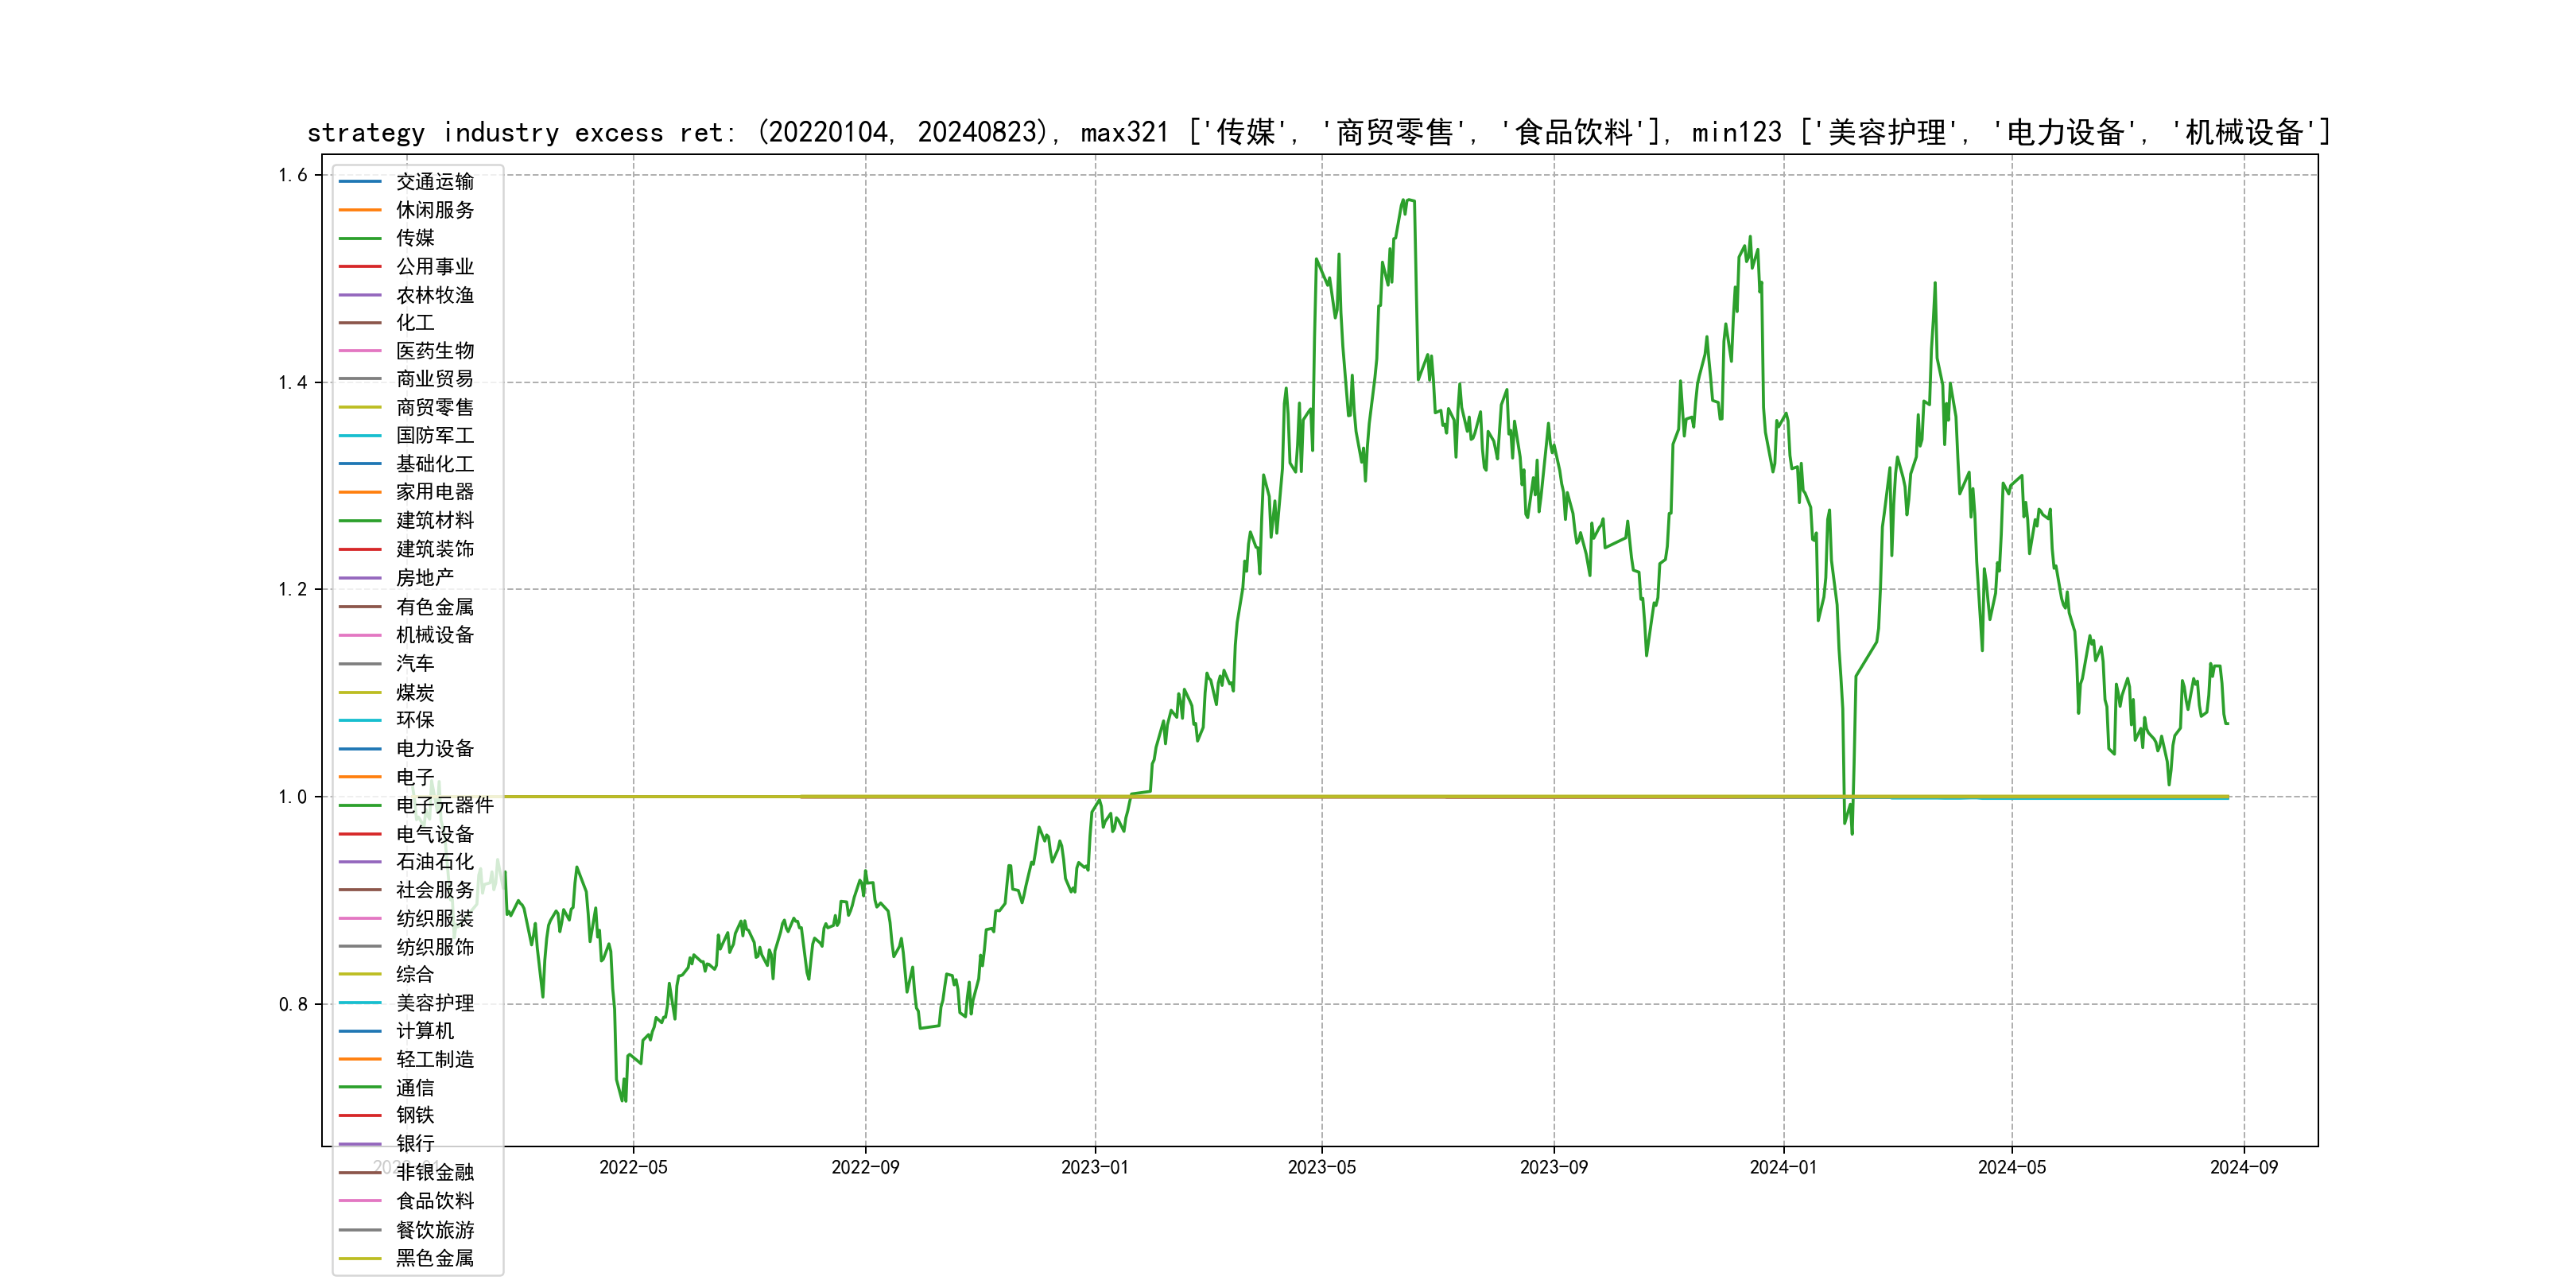The height and width of the screenshot is (1288, 2576).
Task: Click the 电力设备 legend label
Action: click(435, 748)
